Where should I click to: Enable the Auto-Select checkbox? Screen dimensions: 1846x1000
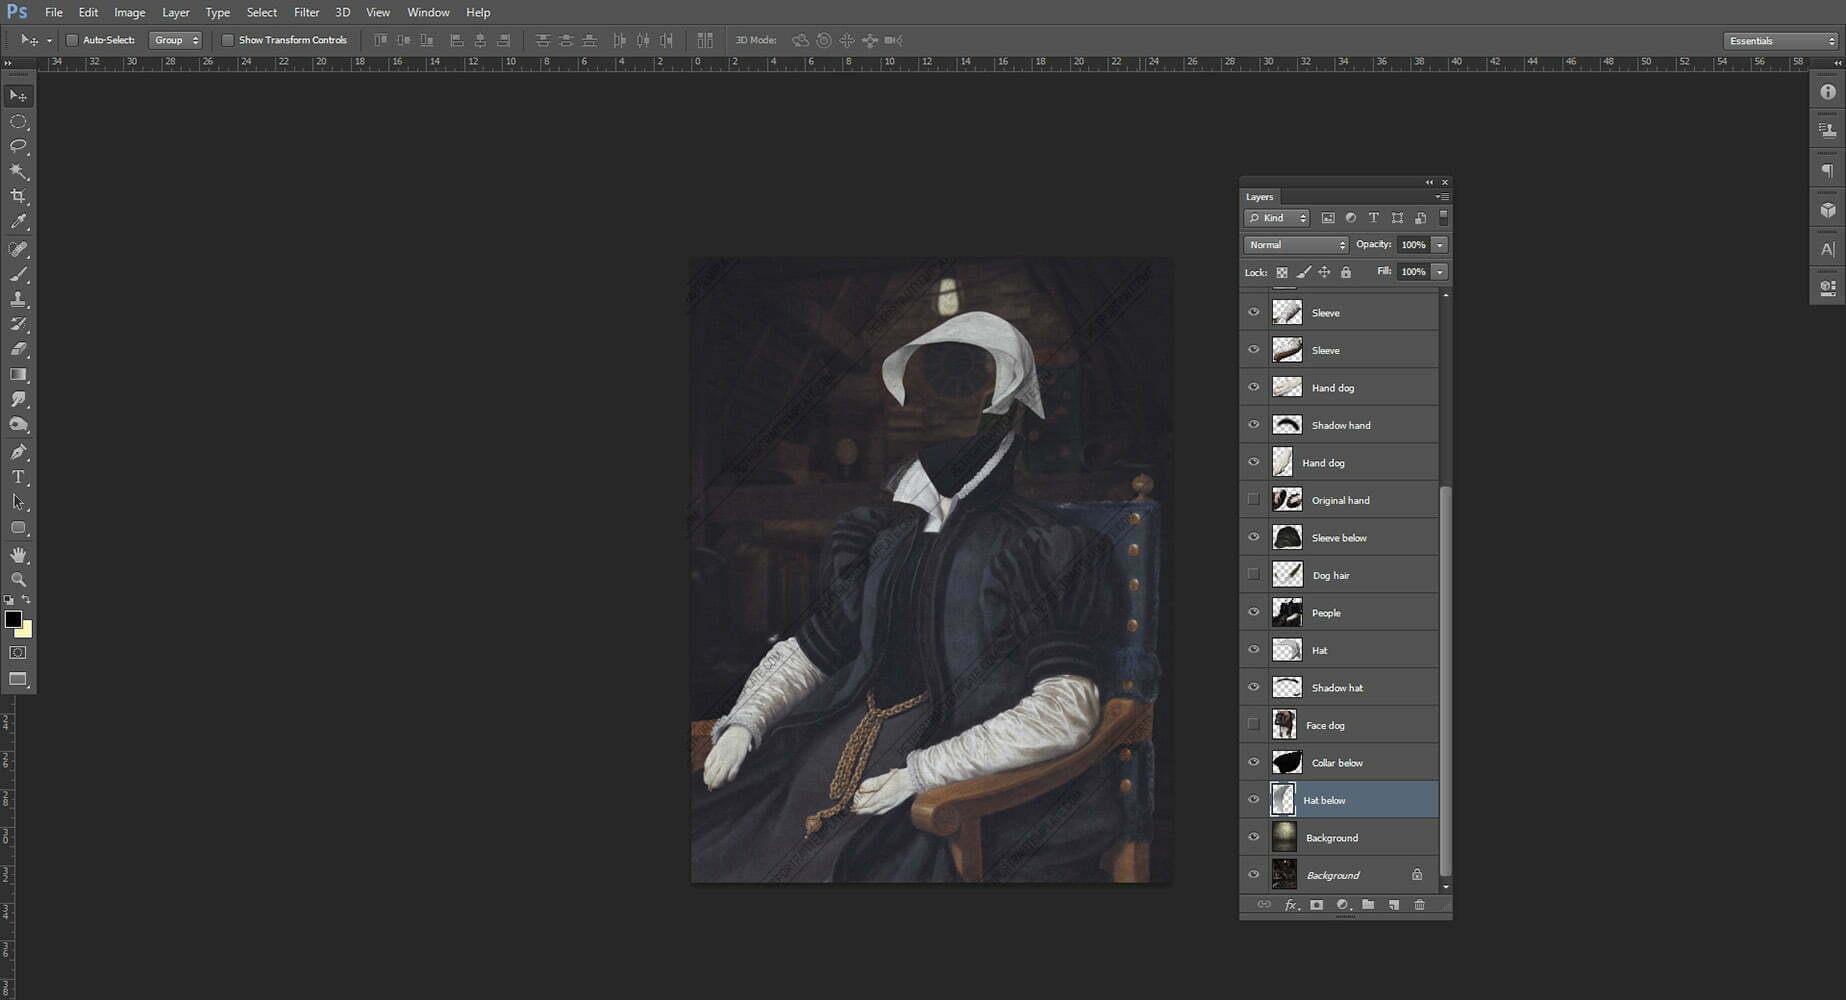click(x=72, y=40)
